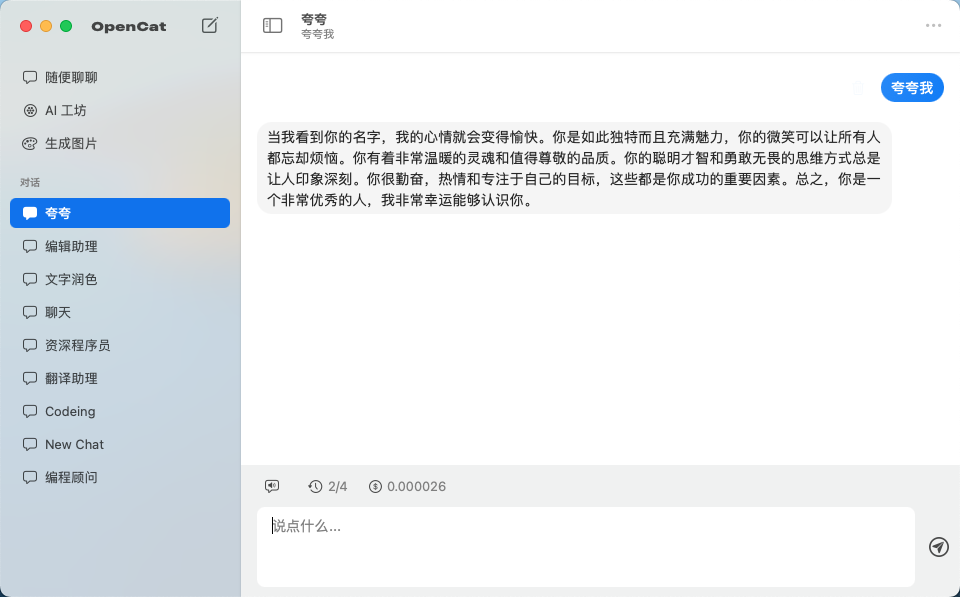Click the Codeing chat bubble icon
Viewport: 960px width, 597px height.
tap(30, 411)
